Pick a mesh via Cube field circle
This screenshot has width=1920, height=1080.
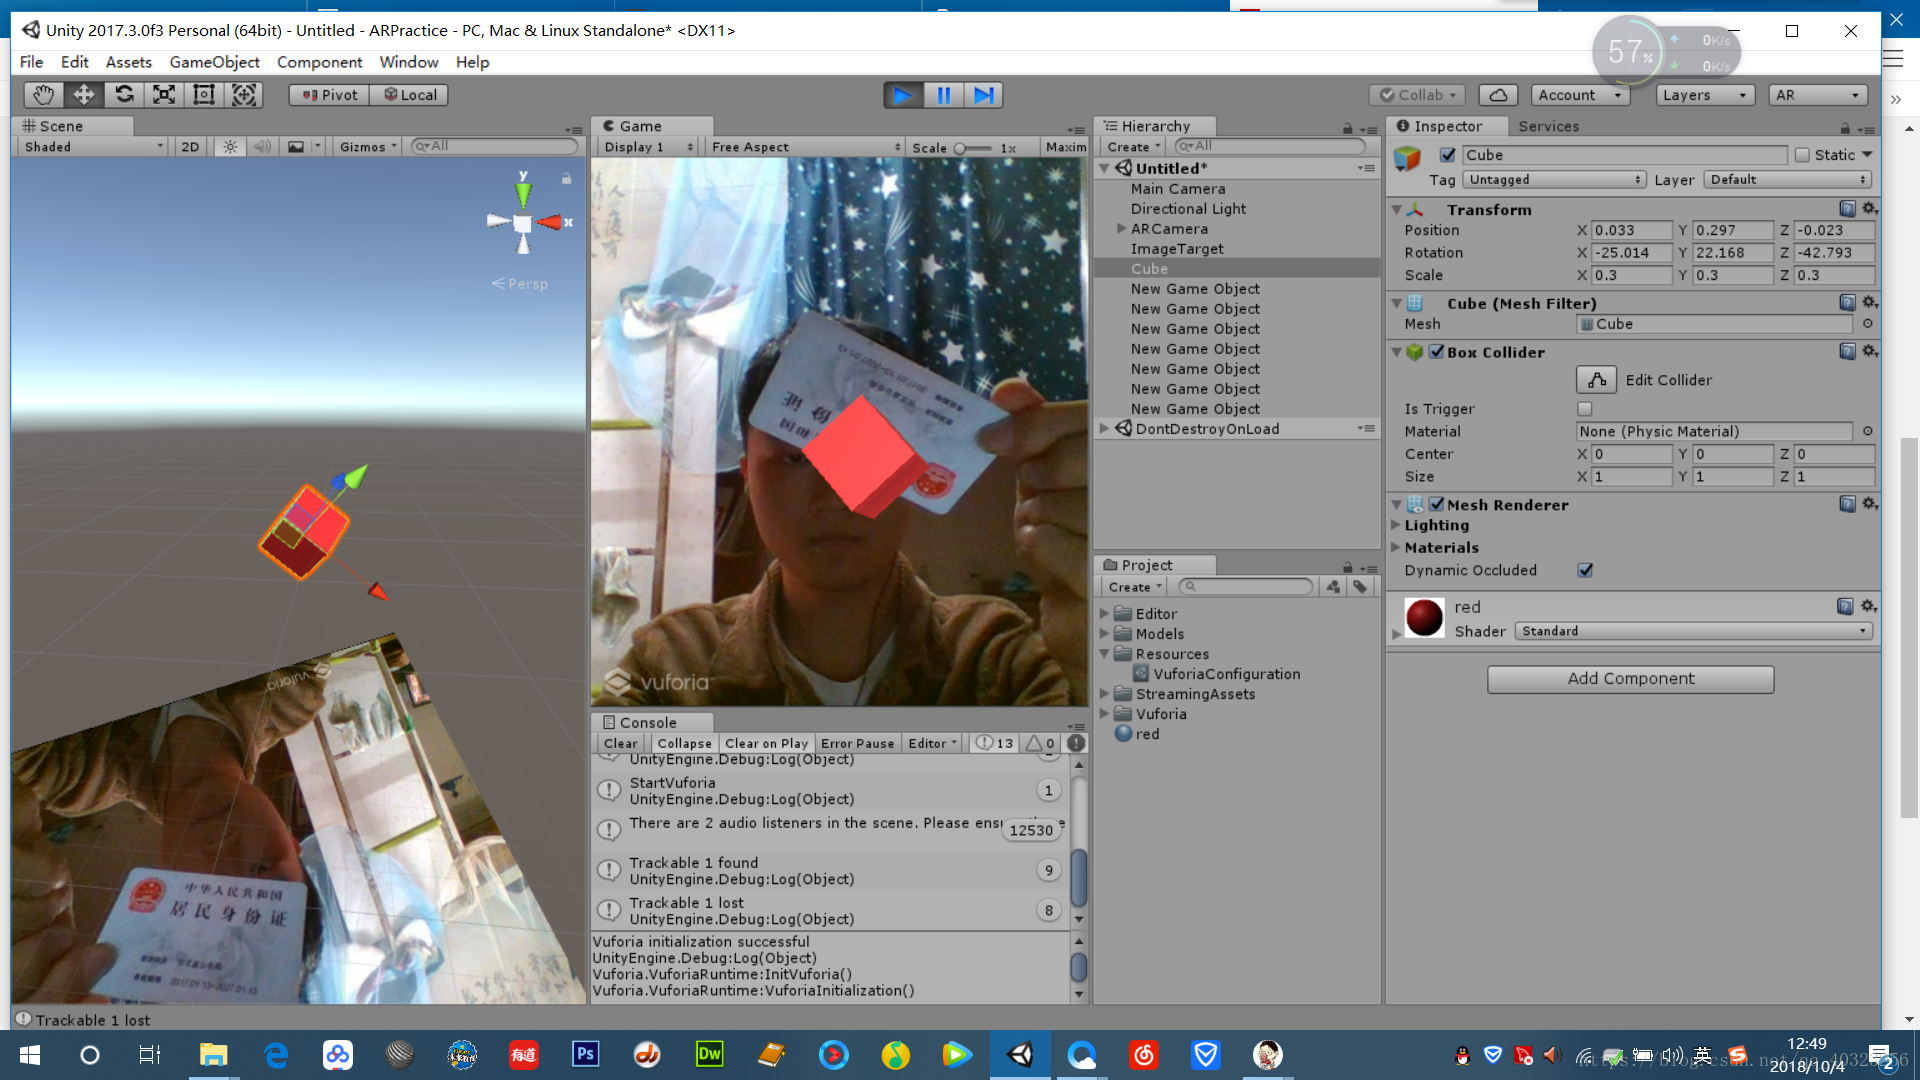coord(1867,324)
